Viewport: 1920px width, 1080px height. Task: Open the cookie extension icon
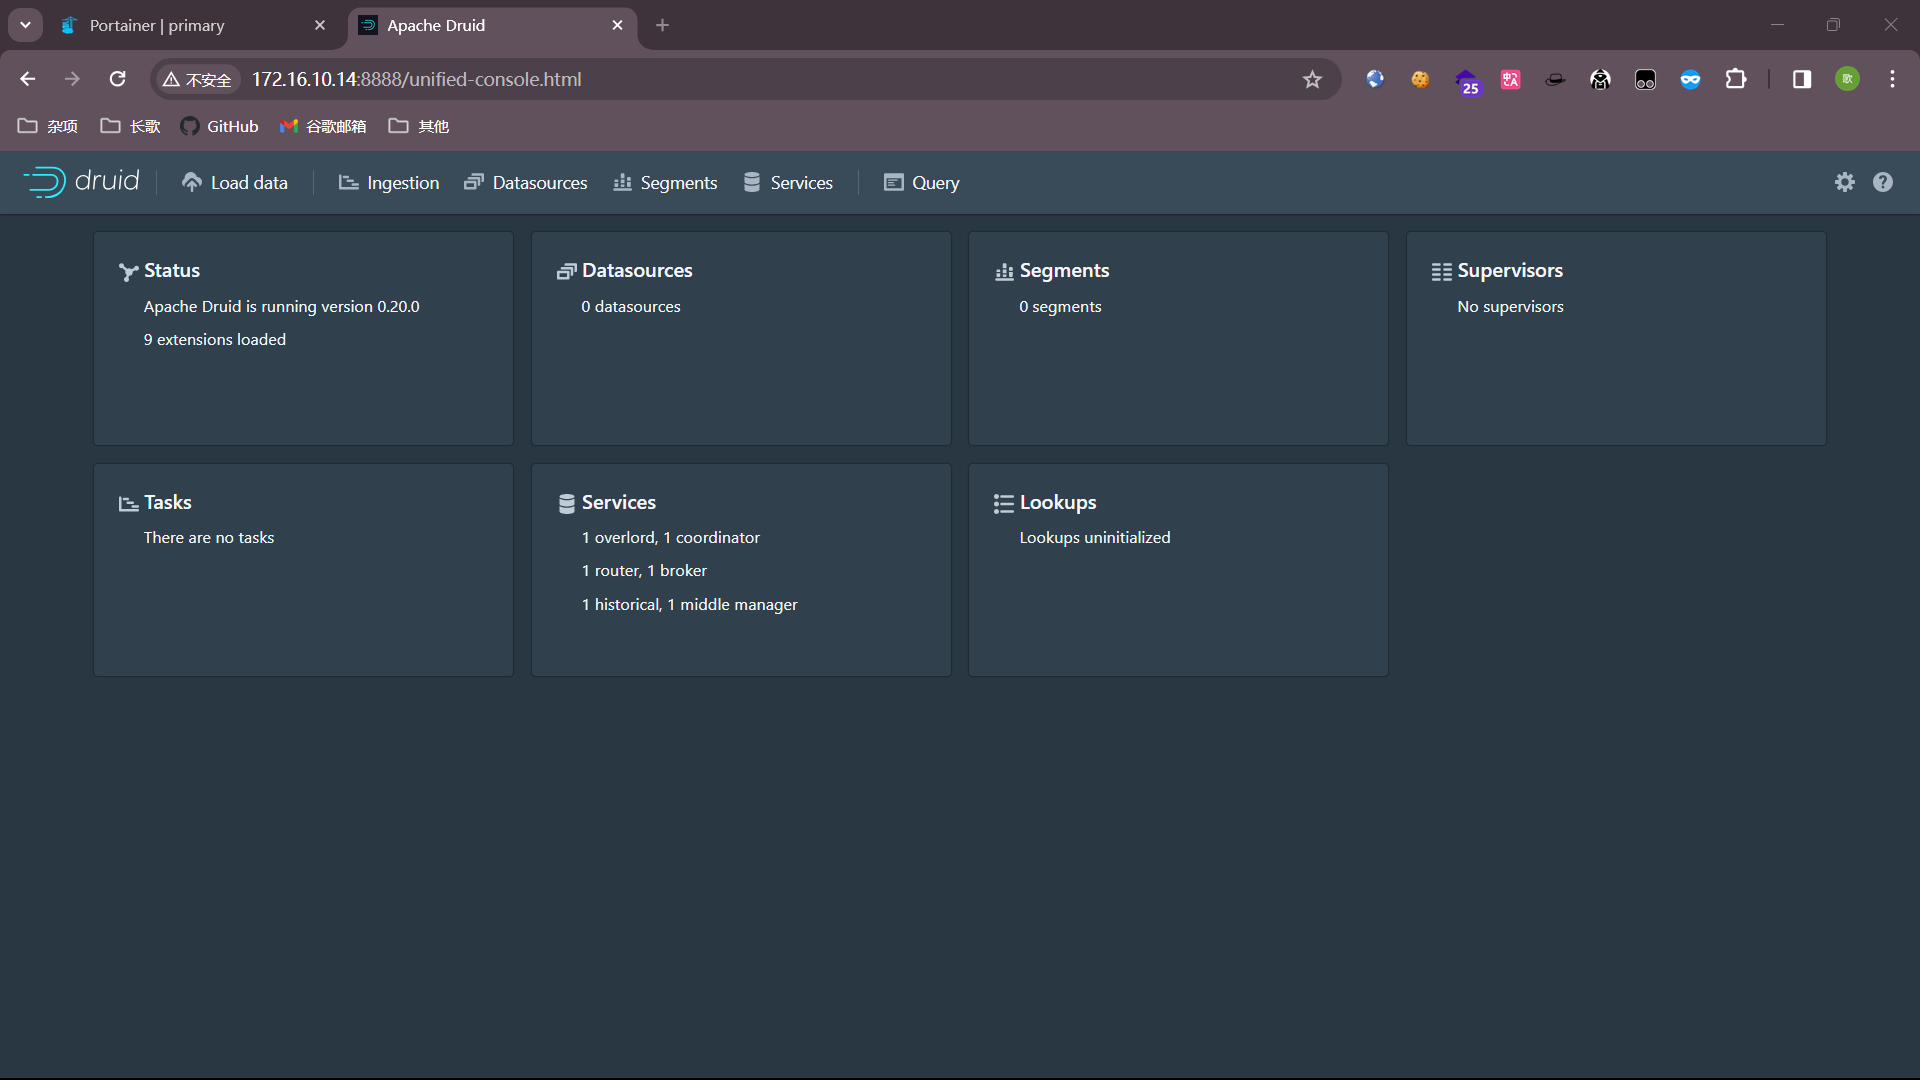pyautogui.click(x=1420, y=79)
